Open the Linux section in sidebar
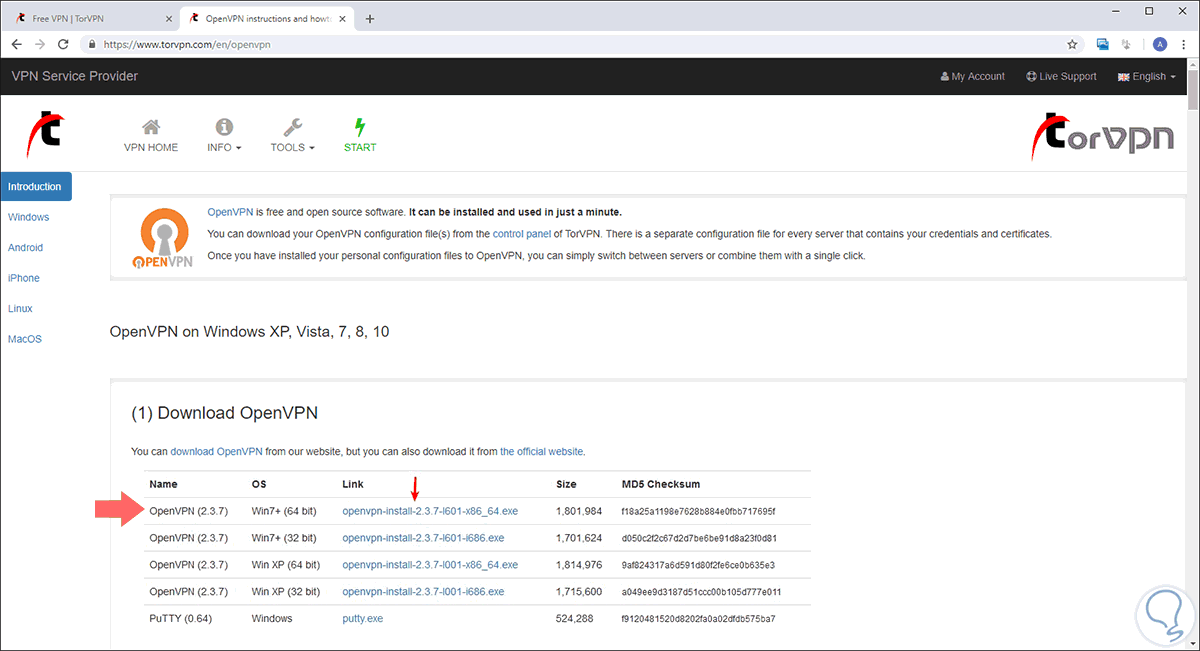 click(x=20, y=309)
